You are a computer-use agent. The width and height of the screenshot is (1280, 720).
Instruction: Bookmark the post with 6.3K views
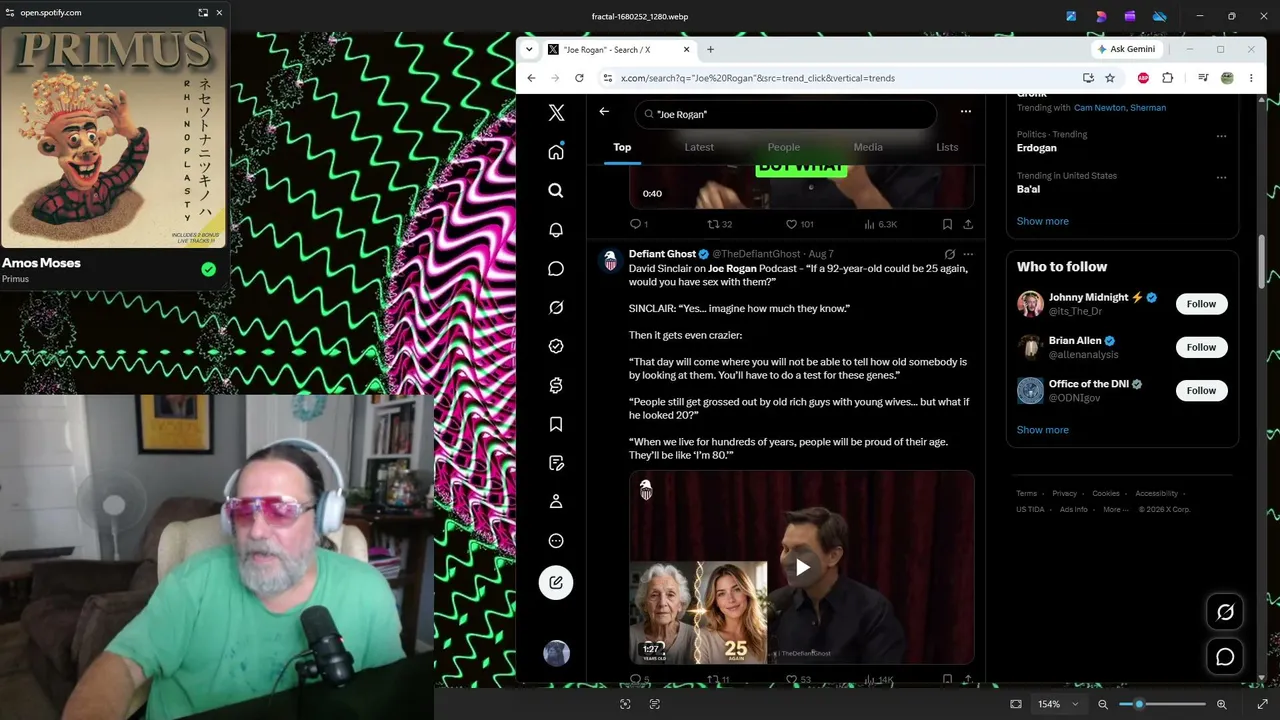pos(947,225)
